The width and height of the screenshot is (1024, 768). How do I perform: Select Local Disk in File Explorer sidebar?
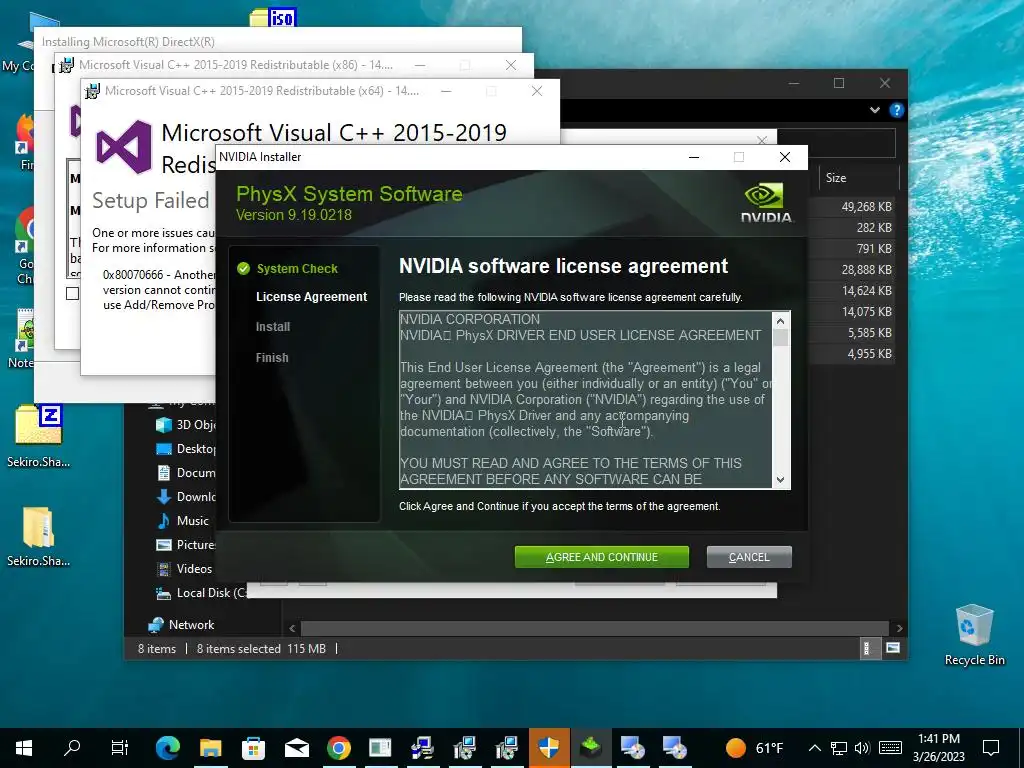pos(202,593)
